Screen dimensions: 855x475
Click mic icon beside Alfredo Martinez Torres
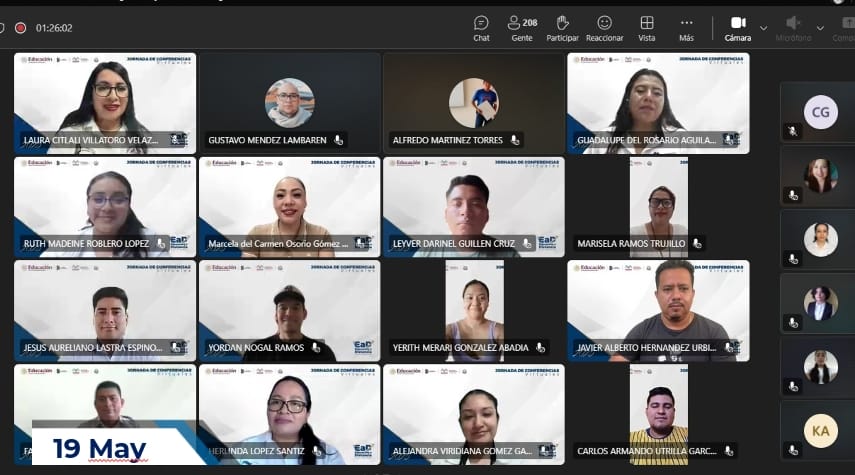[514, 140]
